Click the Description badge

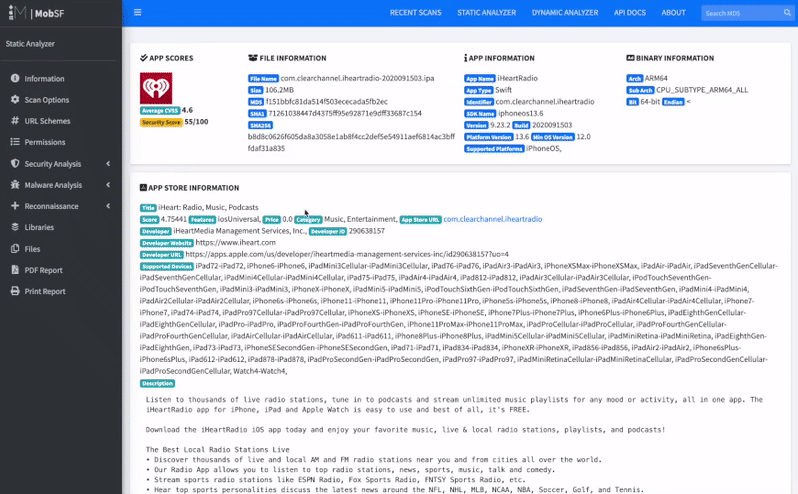(x=157, y=384)
